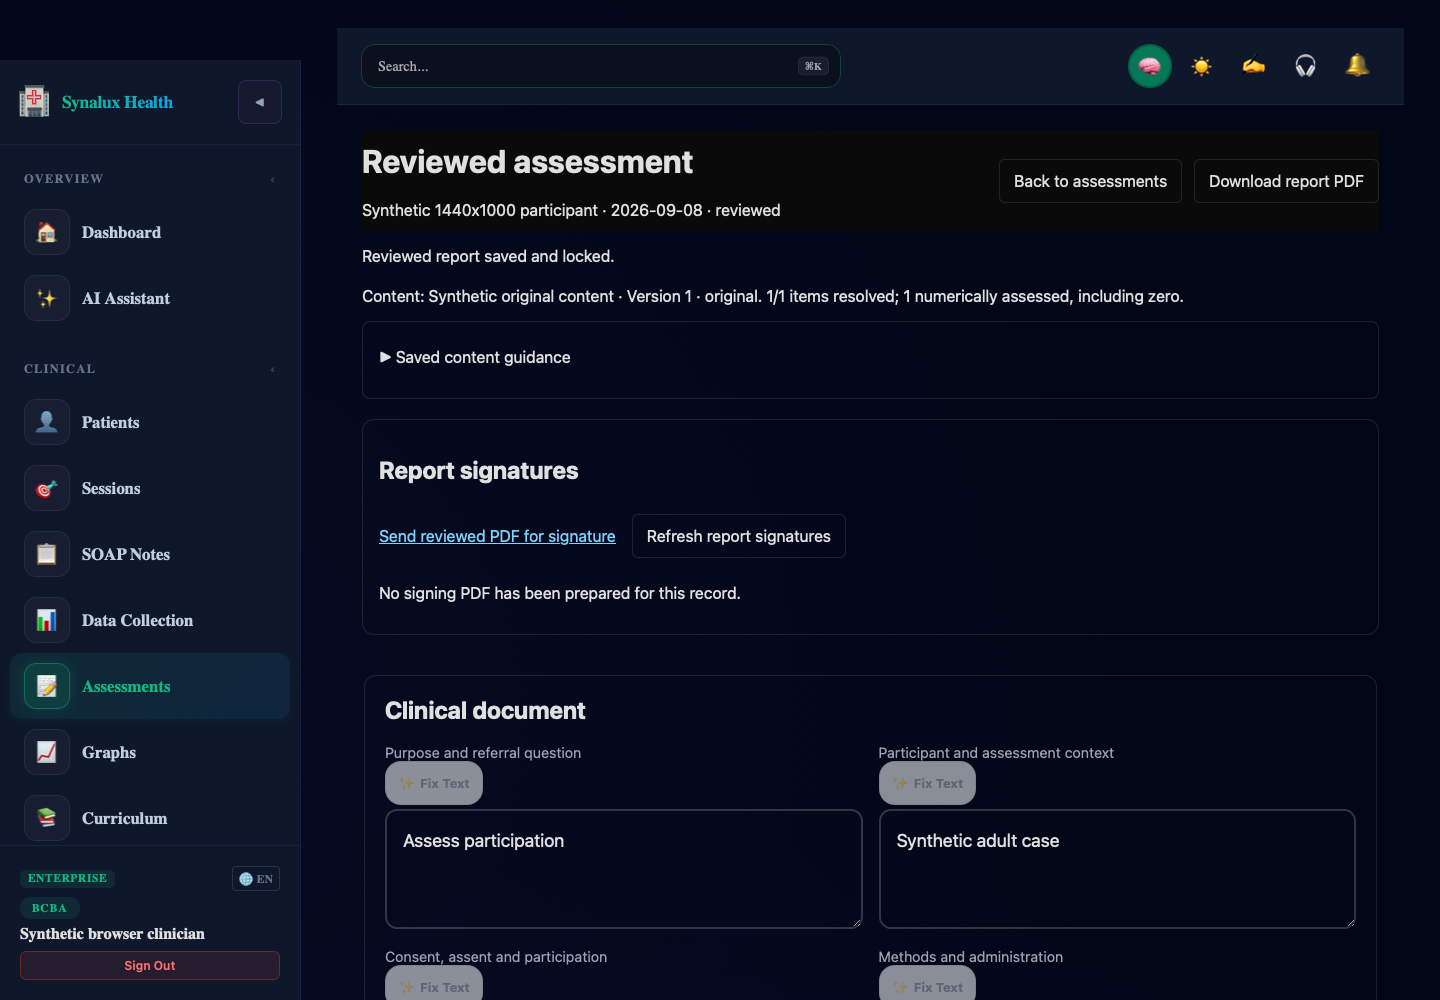Go to Sessions section
The image size is (1440, 1000).
click(x=150, y=488)
